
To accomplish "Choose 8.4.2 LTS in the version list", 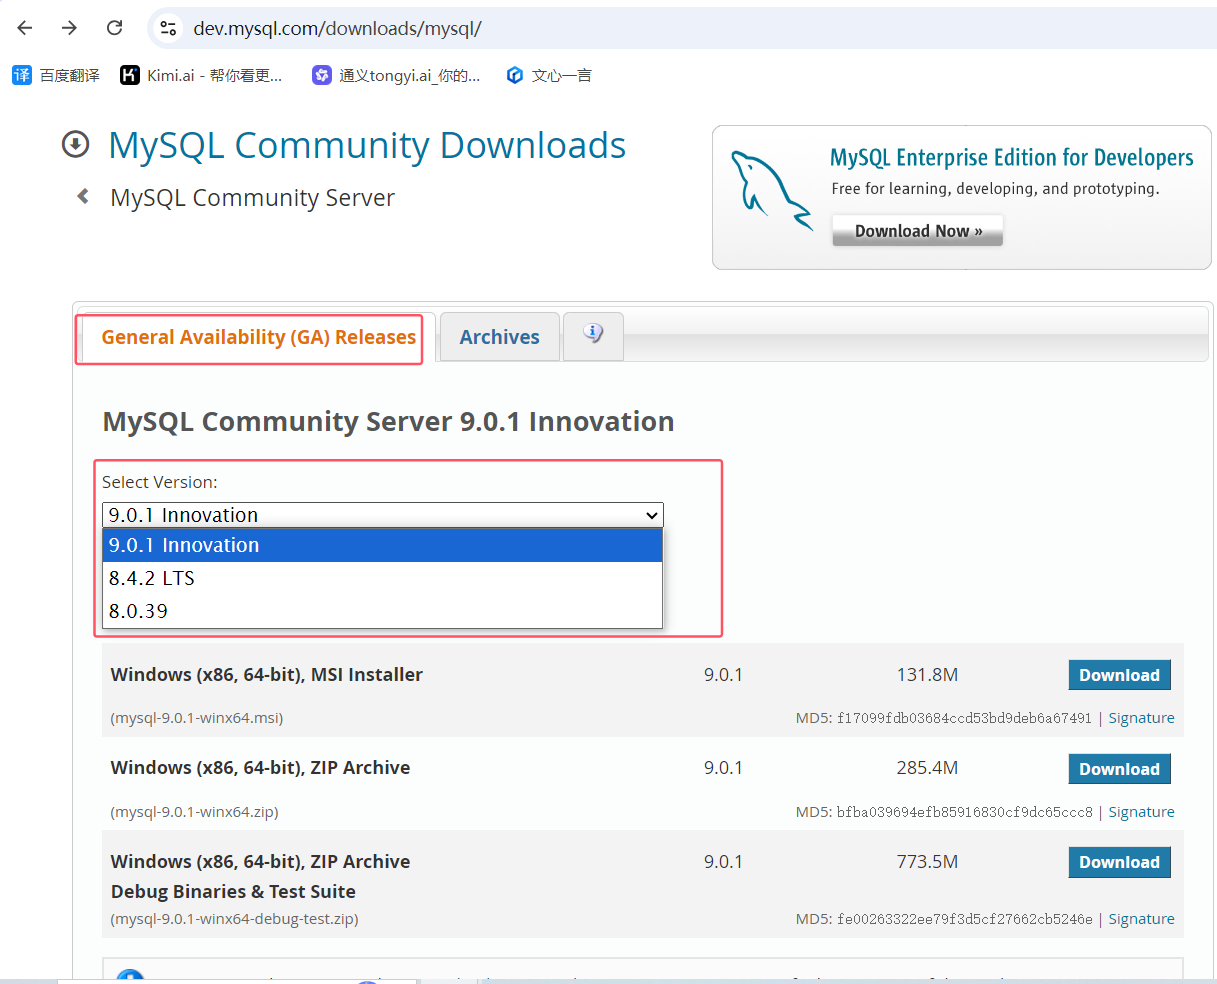I will (383, 578).
